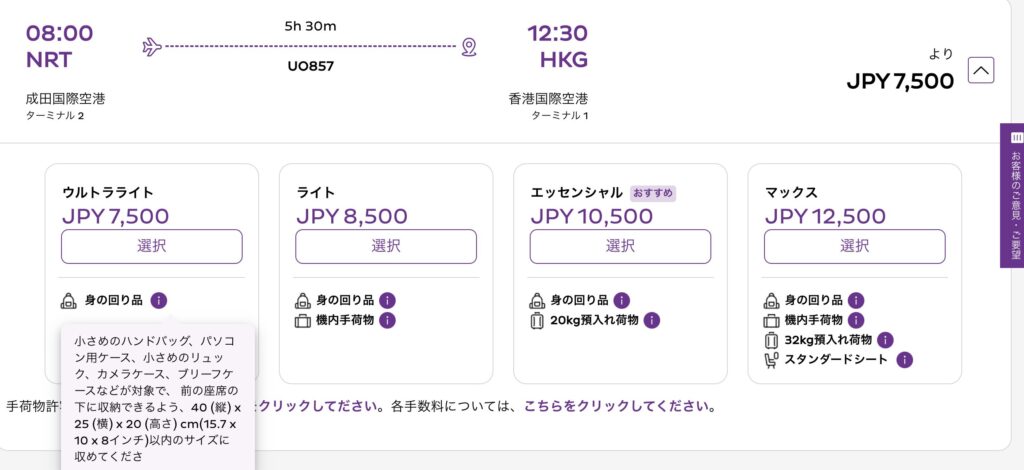The height and width of the screenshot is (470, 1024).
Task: Click the personal item bag icon in マックス
Action: pyautogui.click(x=771, y=300)
